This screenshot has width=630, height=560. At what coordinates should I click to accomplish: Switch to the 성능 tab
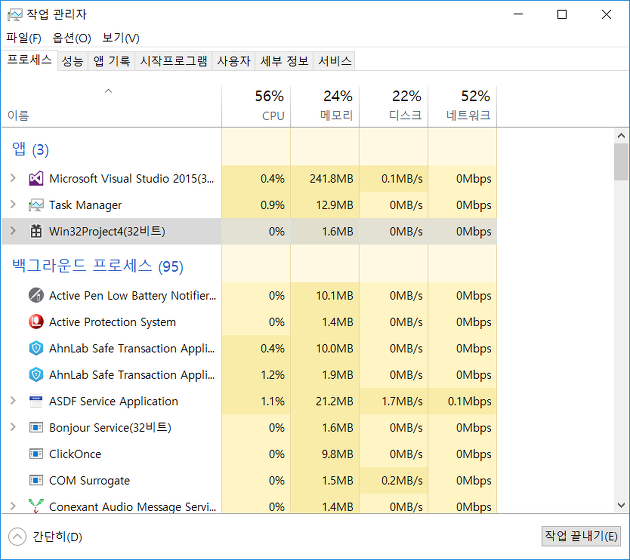click(x=73, y=61)
